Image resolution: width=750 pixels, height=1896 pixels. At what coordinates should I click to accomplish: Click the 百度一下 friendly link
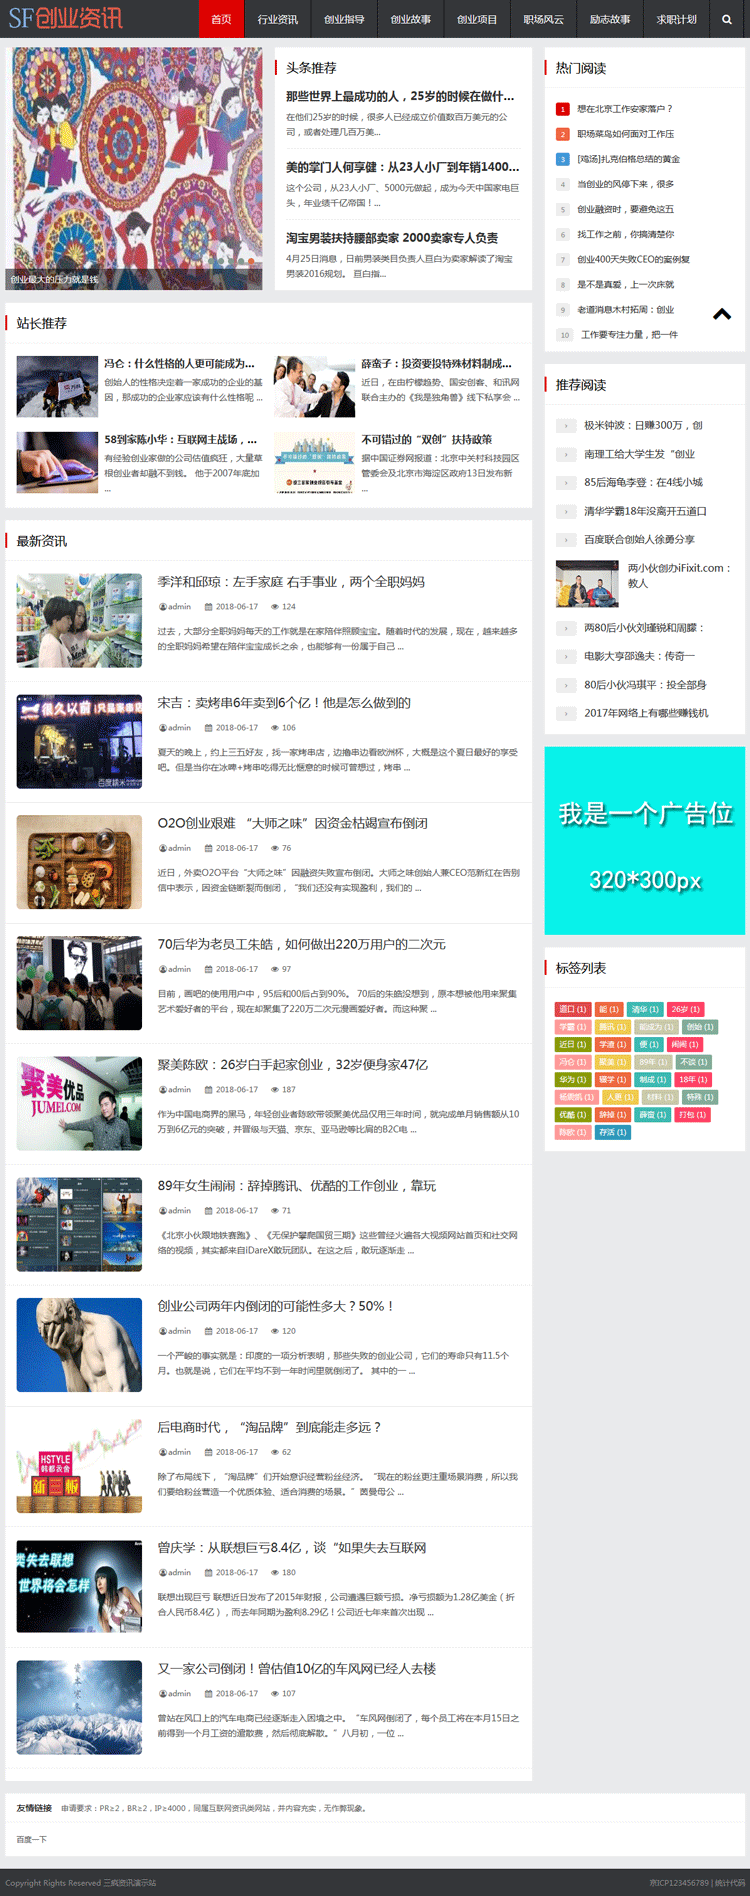click(x=31, y=1839)
